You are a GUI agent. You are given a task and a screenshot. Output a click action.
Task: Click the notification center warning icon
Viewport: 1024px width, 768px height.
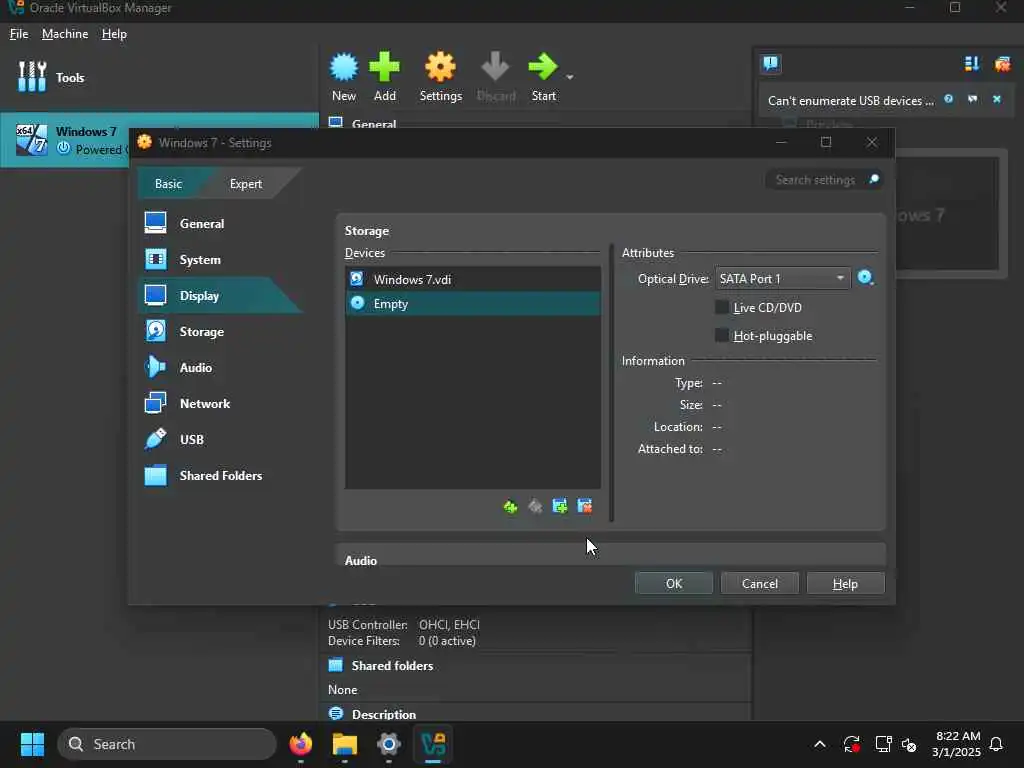pyautogui.click(x=771, y=63)
